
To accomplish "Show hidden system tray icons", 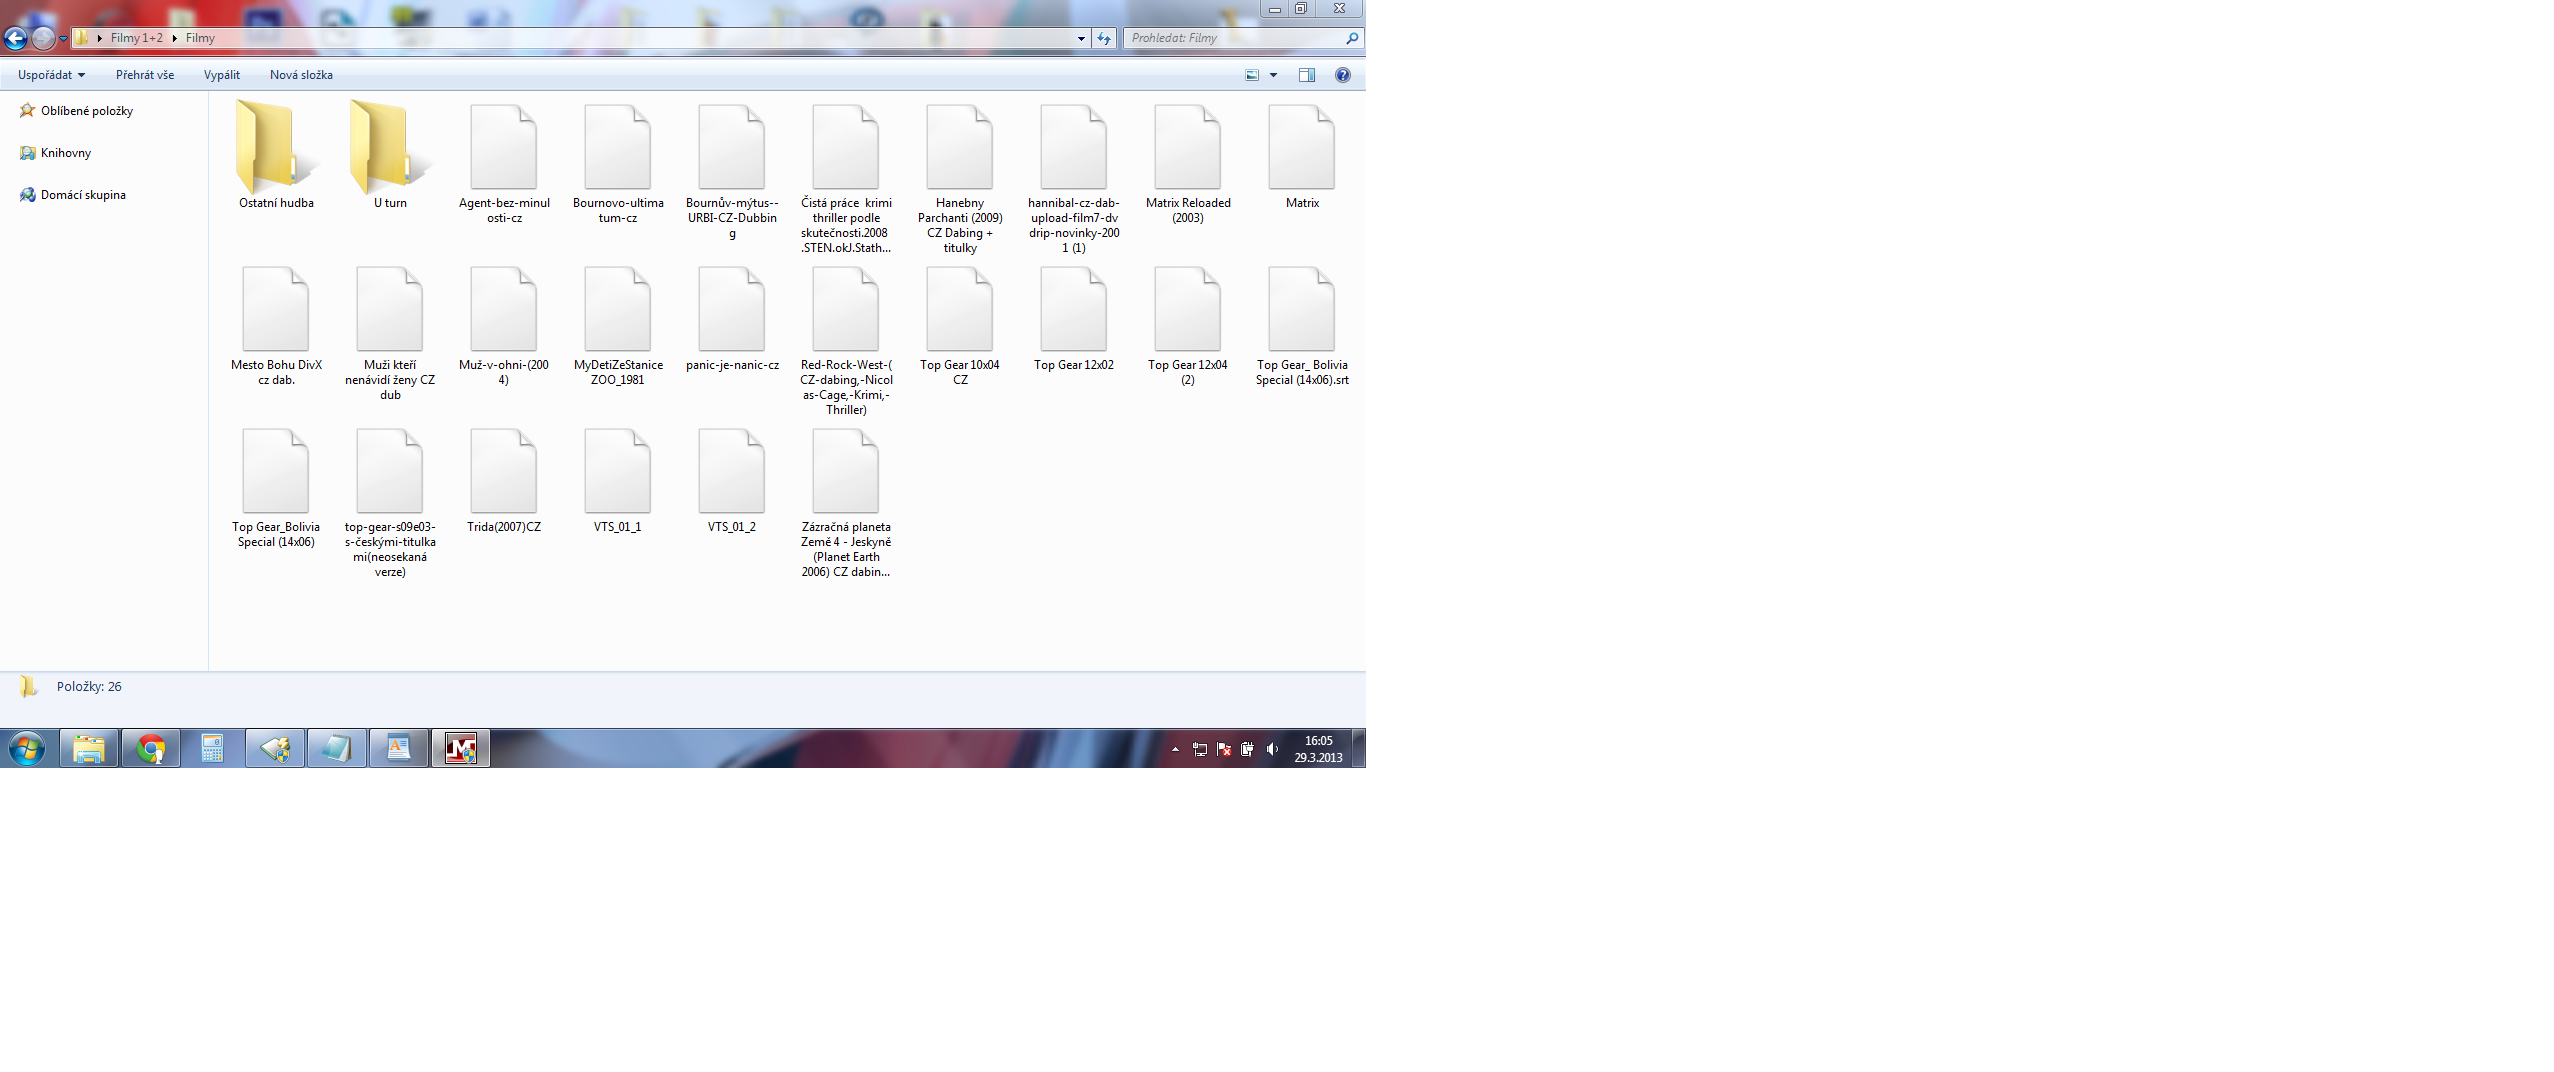I will coord(1175,748).
